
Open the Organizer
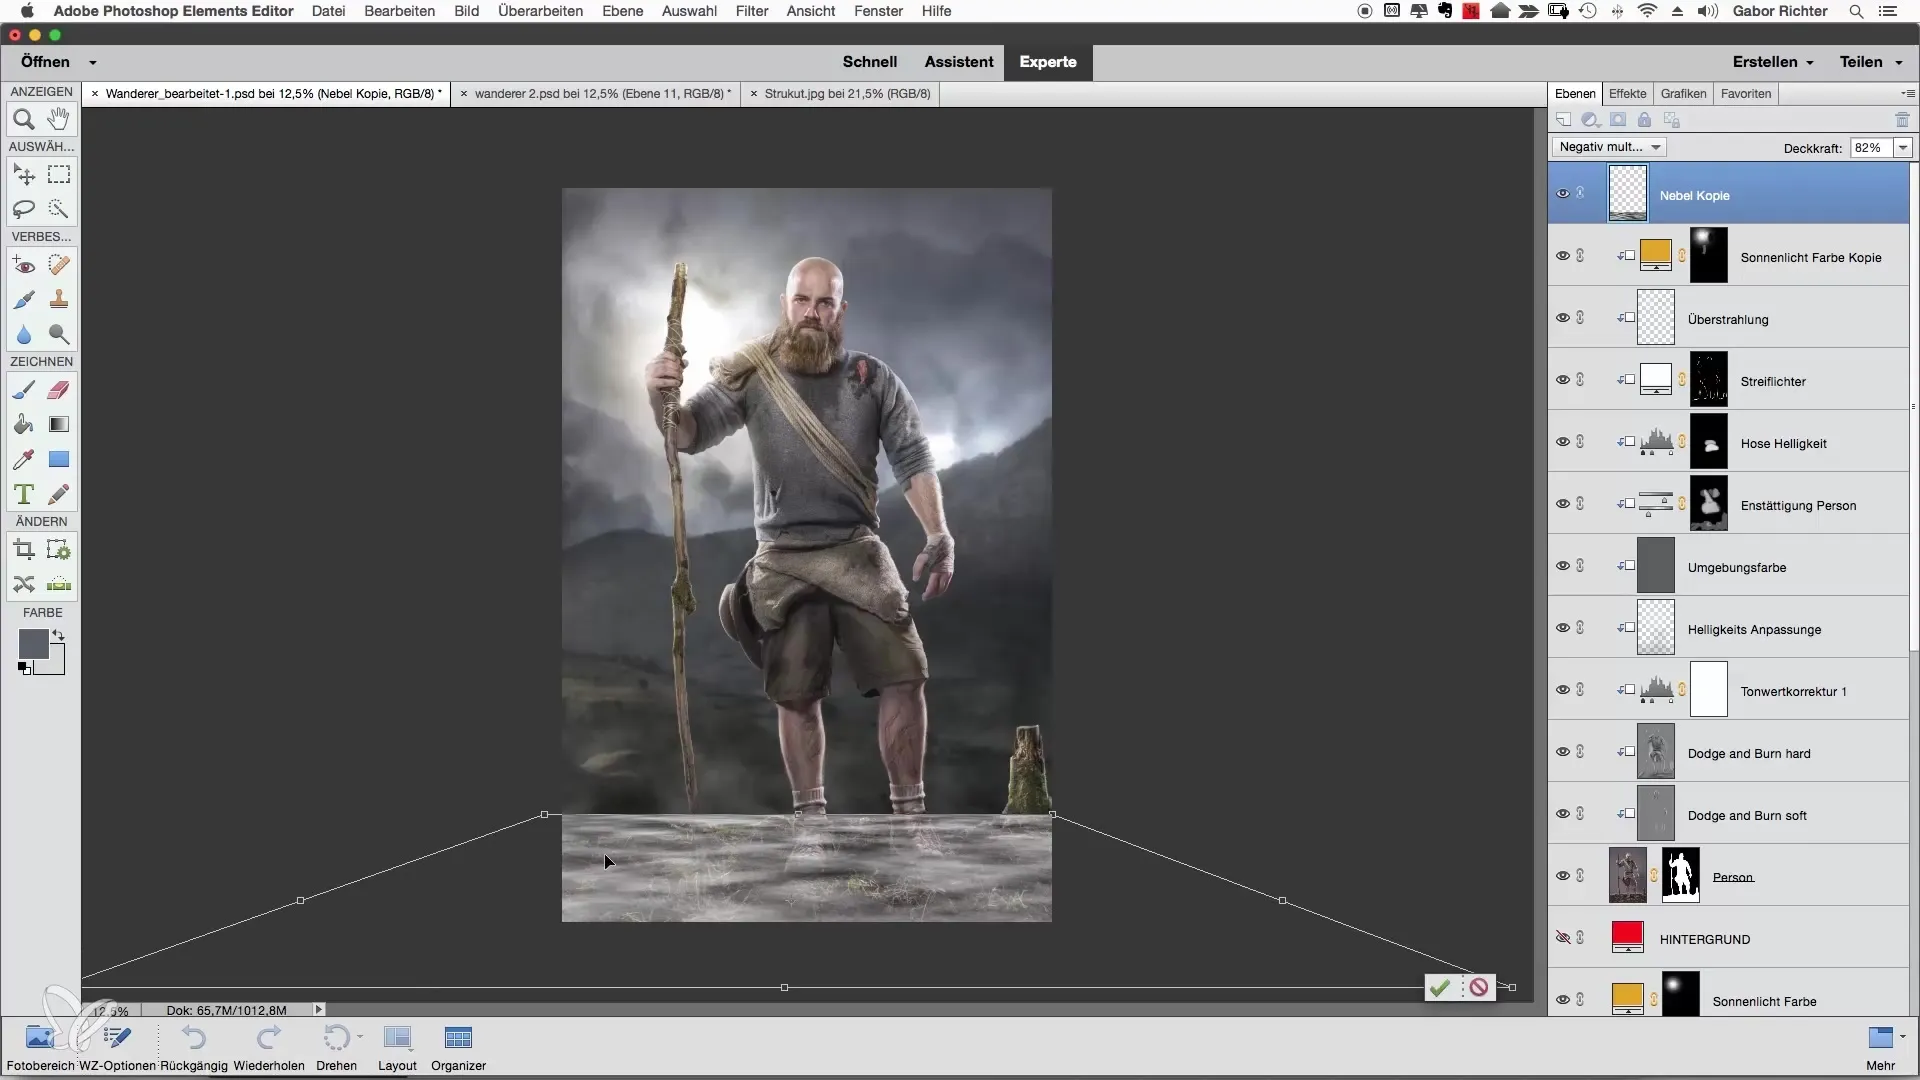click(x=458, y=1047)
